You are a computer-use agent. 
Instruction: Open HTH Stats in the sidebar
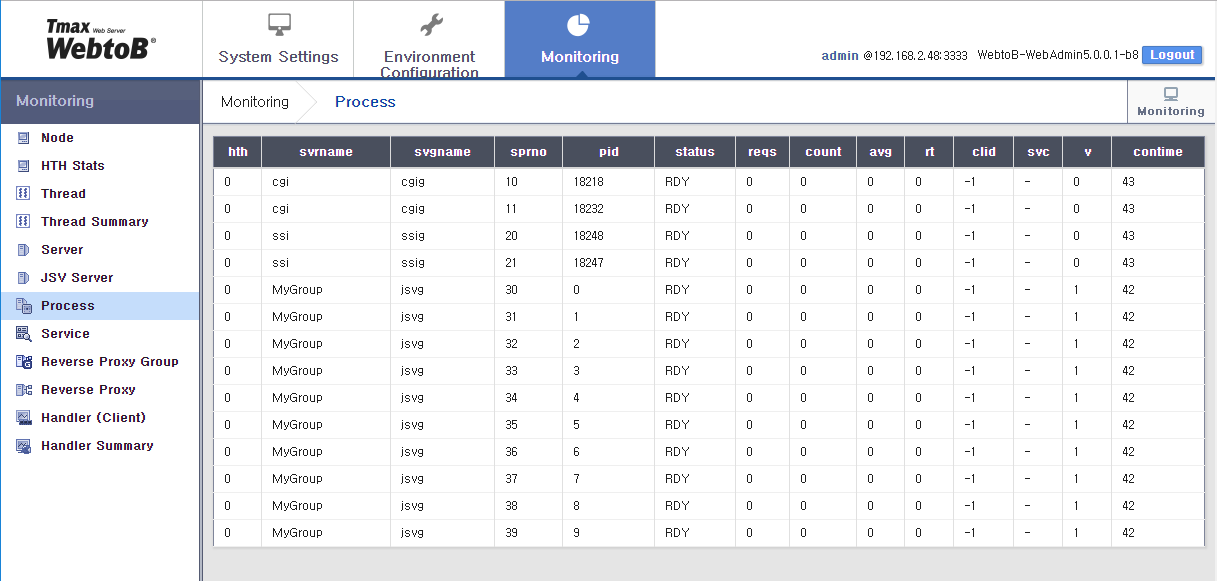(x=100, y=166)
